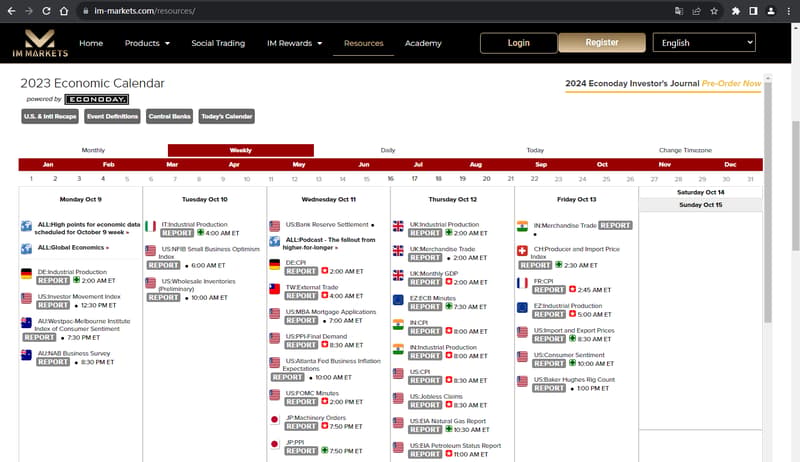The width and height of the screenshot is (800, 462).
Task: Reload the page with the refresh icon
Action: click(46, 11)
